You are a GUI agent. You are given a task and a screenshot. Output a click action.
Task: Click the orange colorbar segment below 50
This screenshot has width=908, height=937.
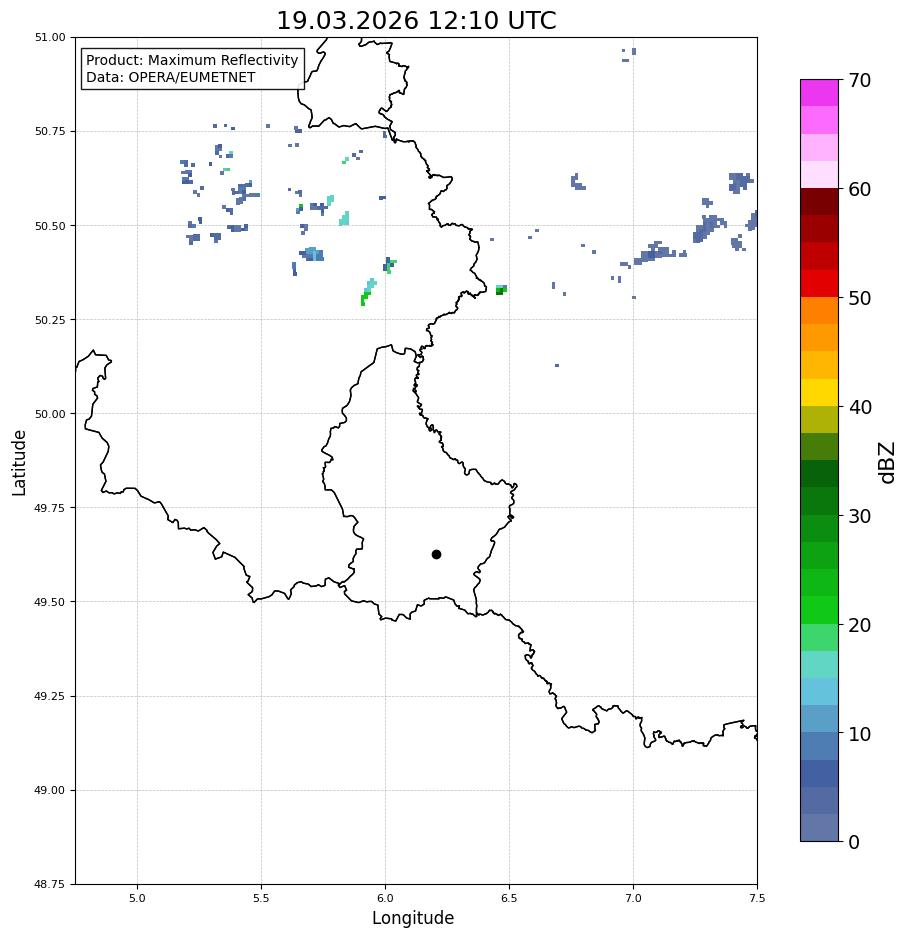tap(820, 311)
